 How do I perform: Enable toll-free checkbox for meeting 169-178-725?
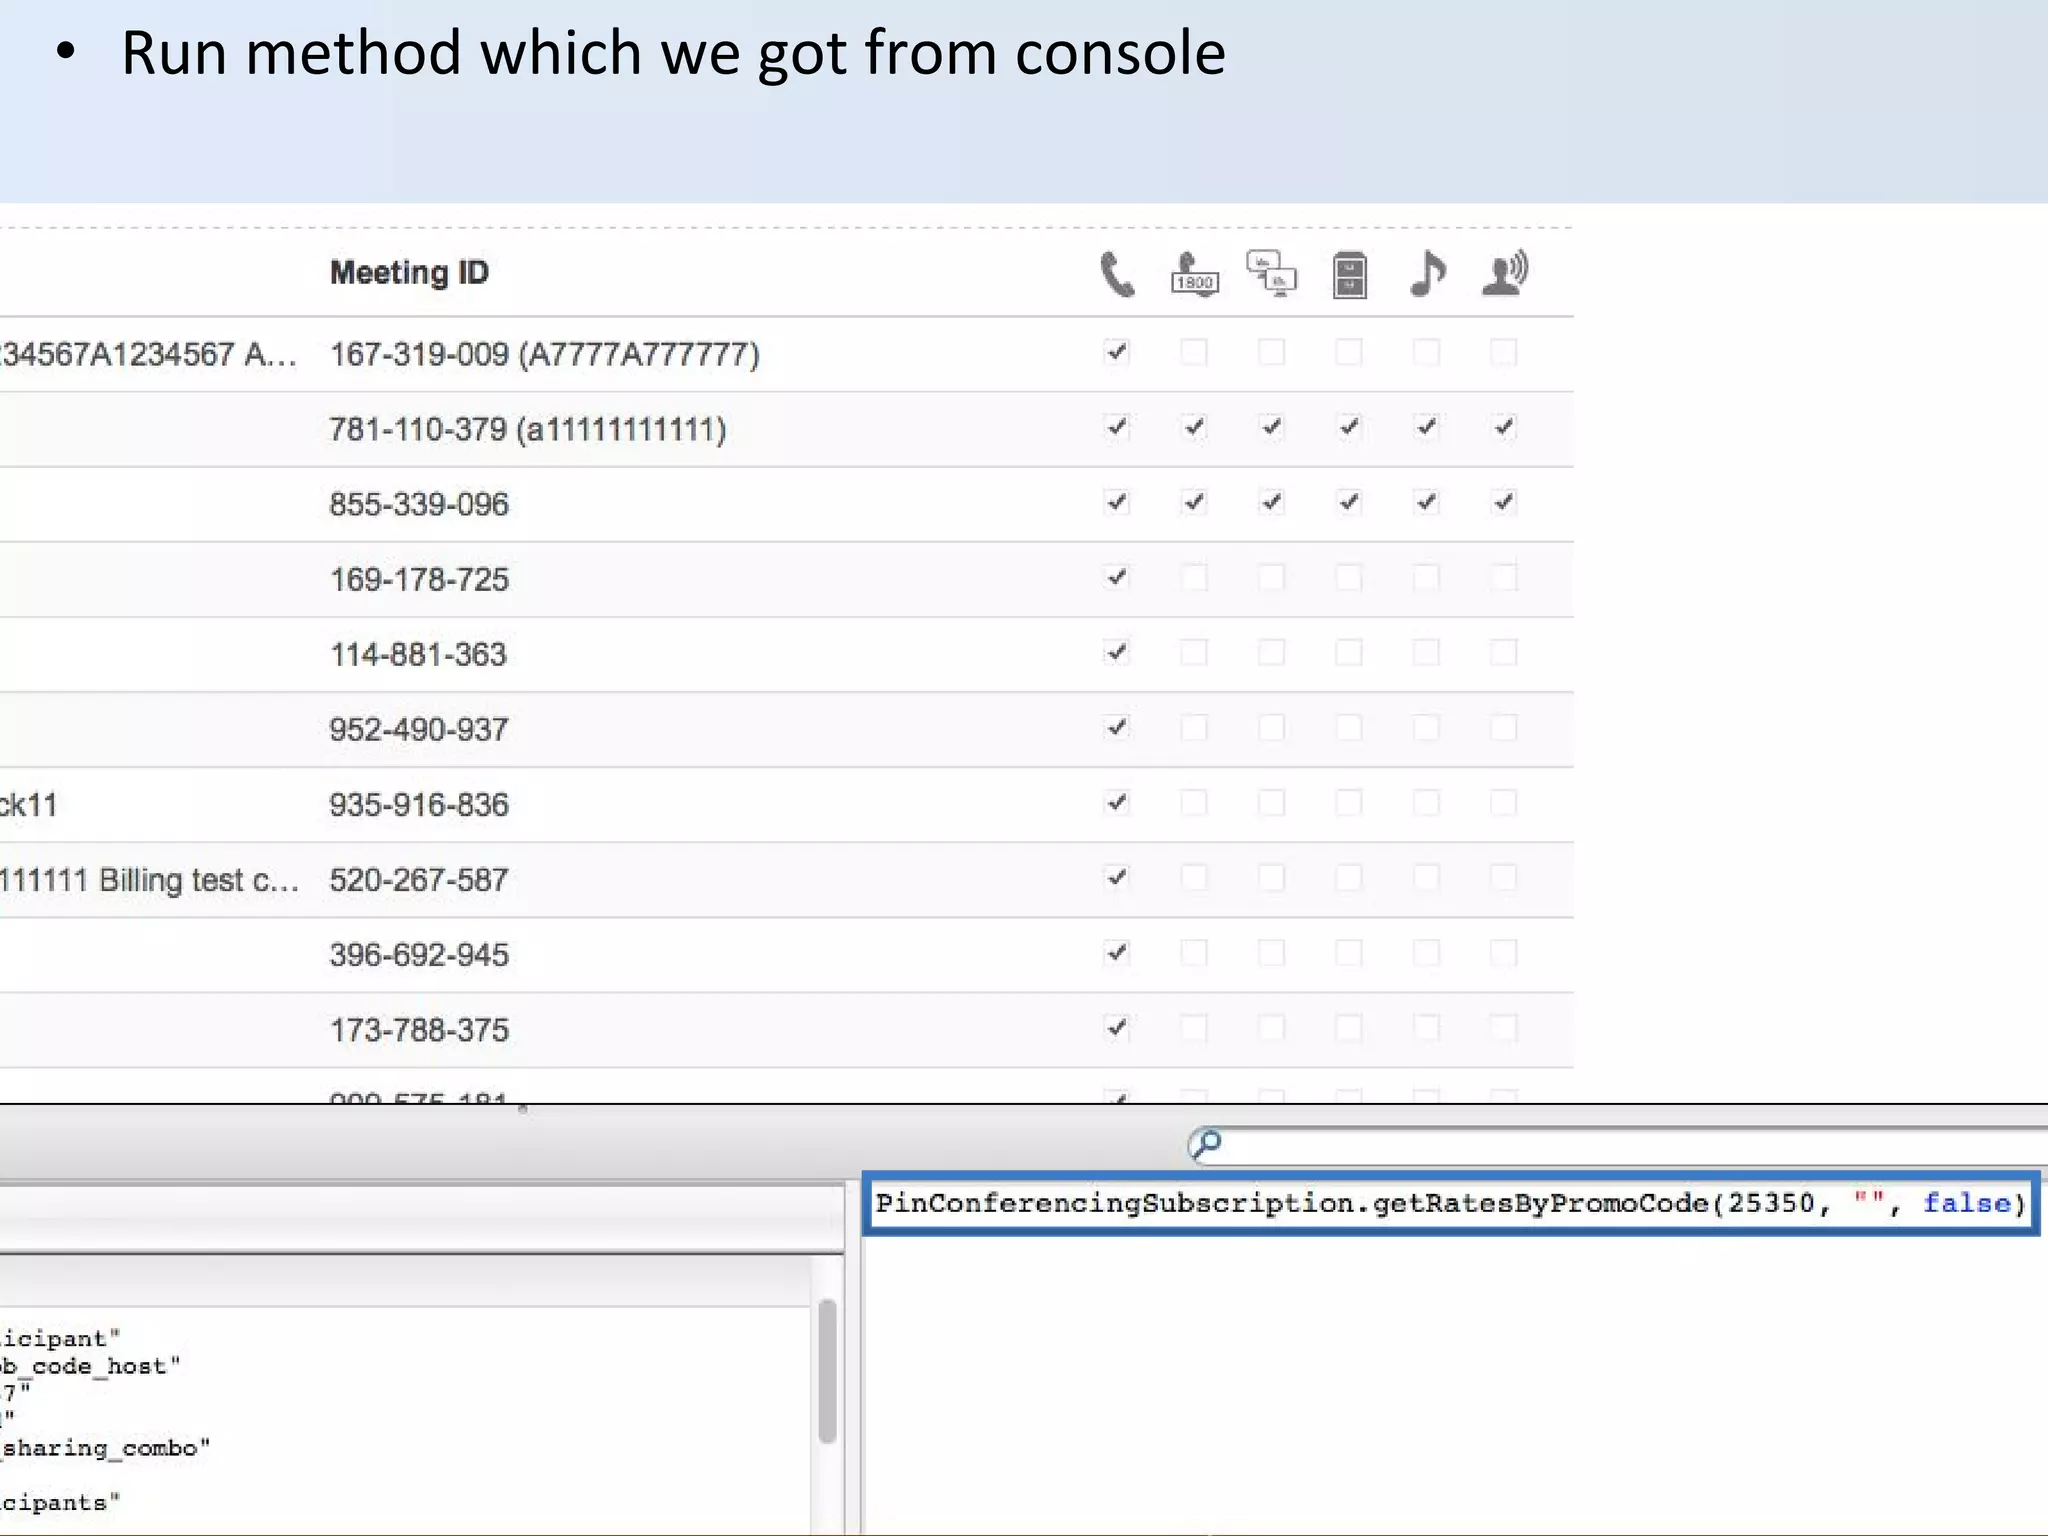[1194, 578]
